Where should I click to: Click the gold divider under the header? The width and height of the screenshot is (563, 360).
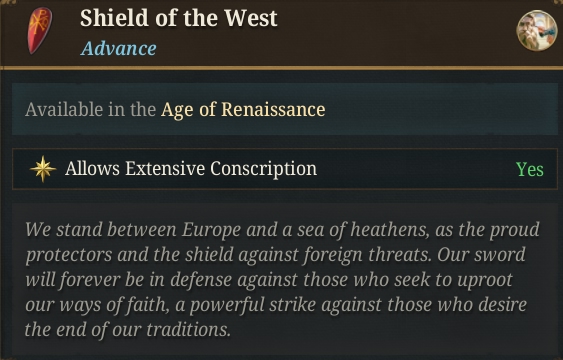pos(282,67)
